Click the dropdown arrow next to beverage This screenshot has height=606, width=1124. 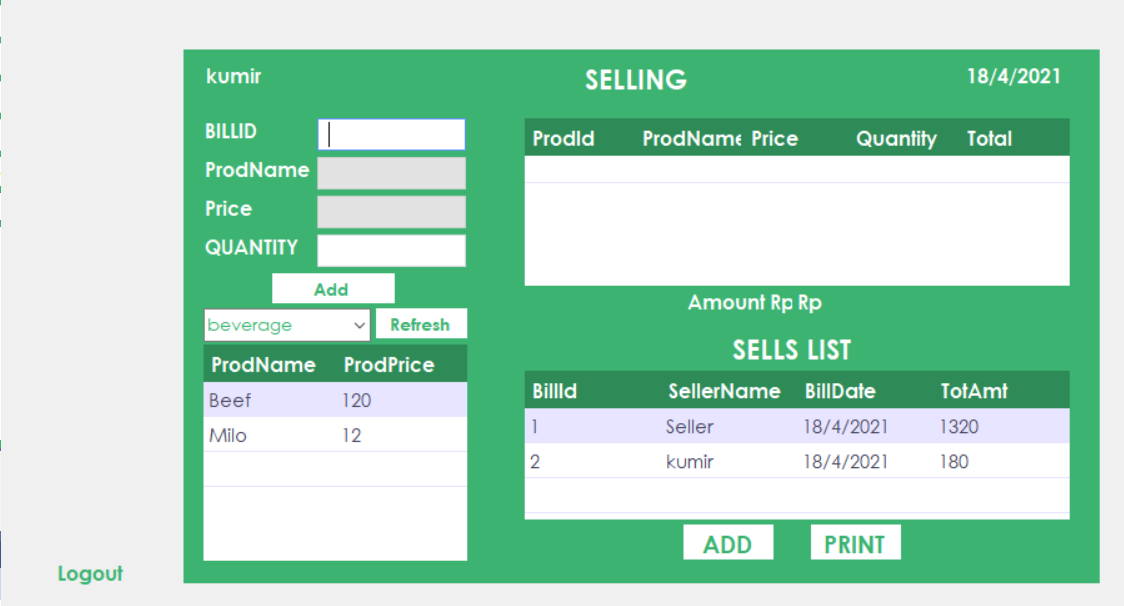(360, 325)
